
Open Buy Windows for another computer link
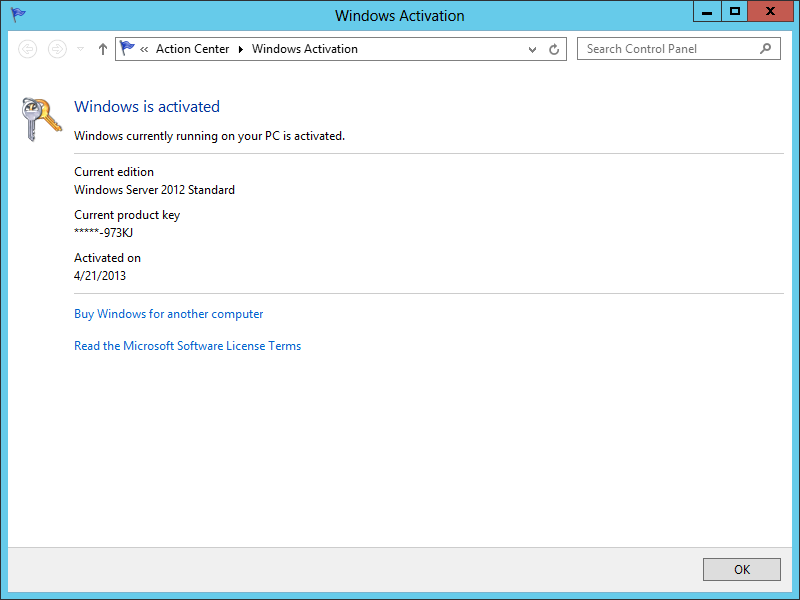pos(168,314)
